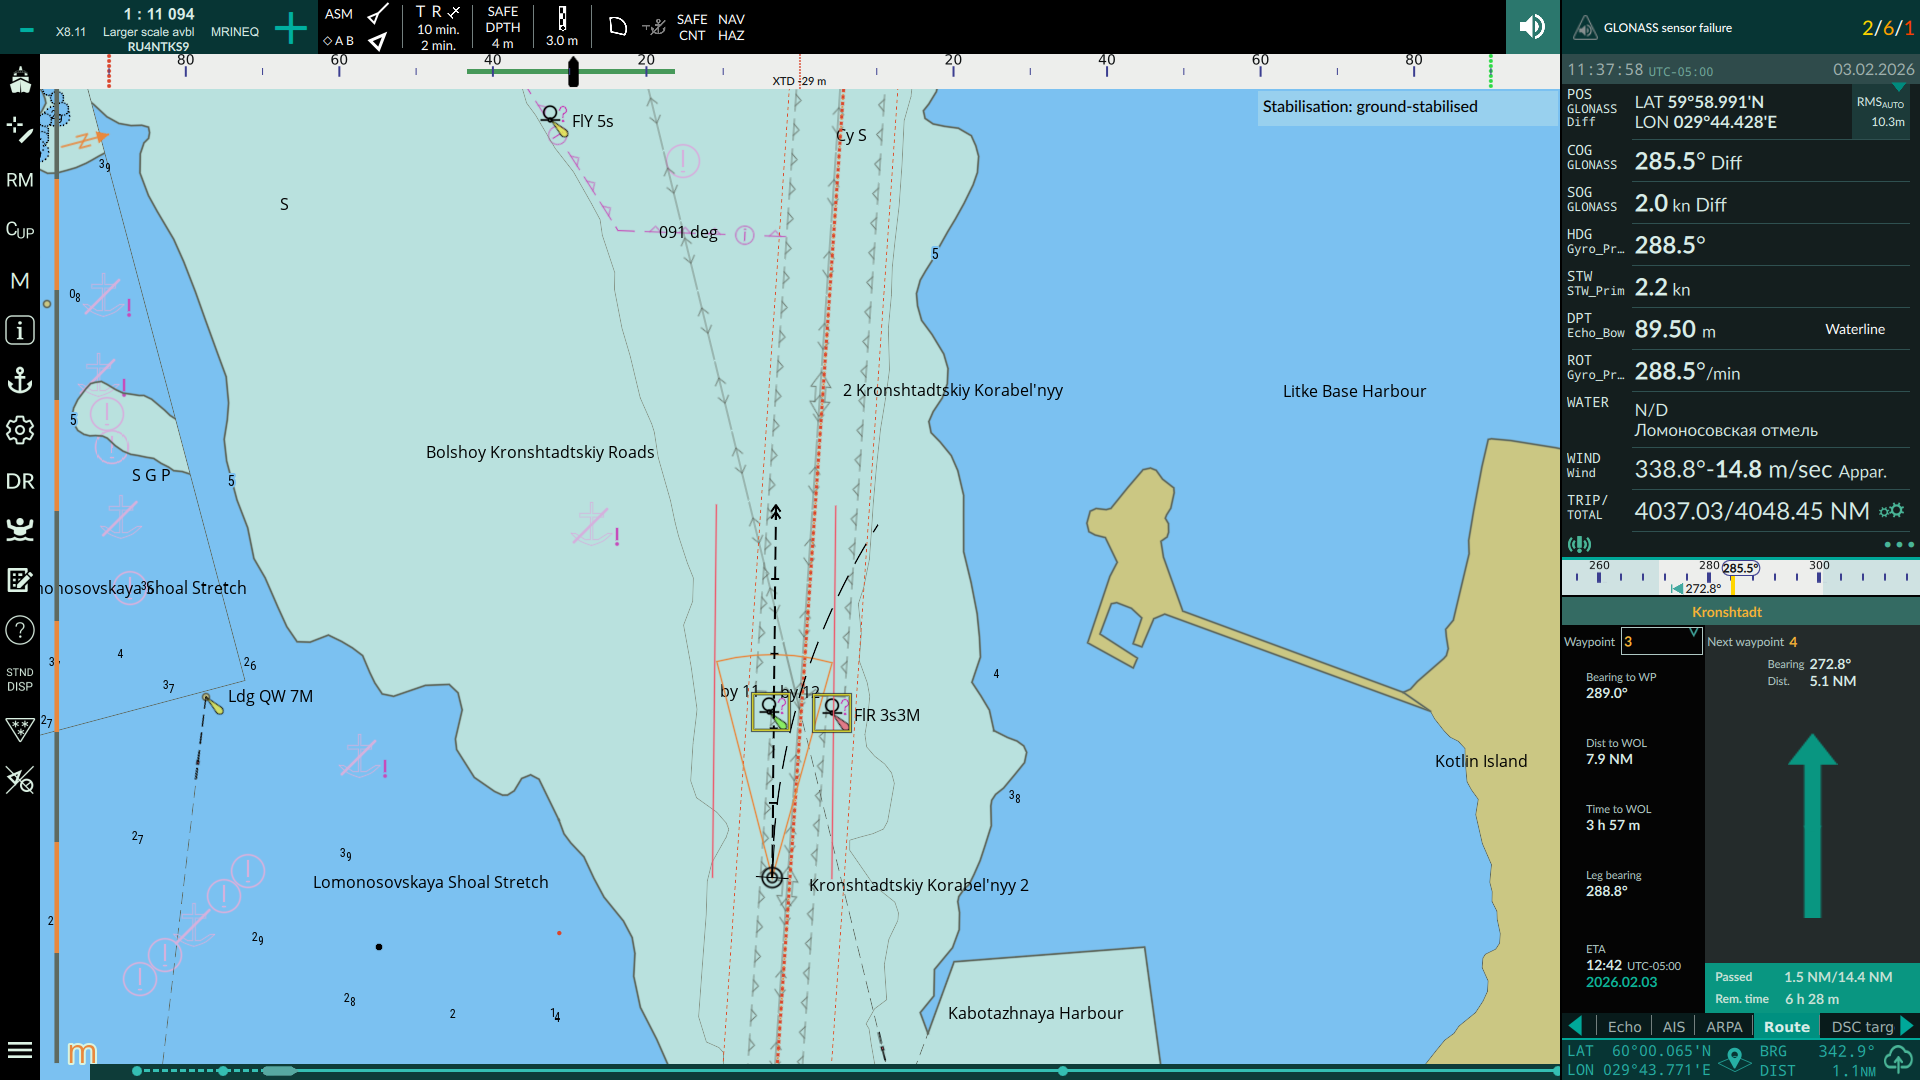The width and height of the screenshot is (1920, 1080).
Task: Open the manual correction notes icon
Action: coord(20,580)
